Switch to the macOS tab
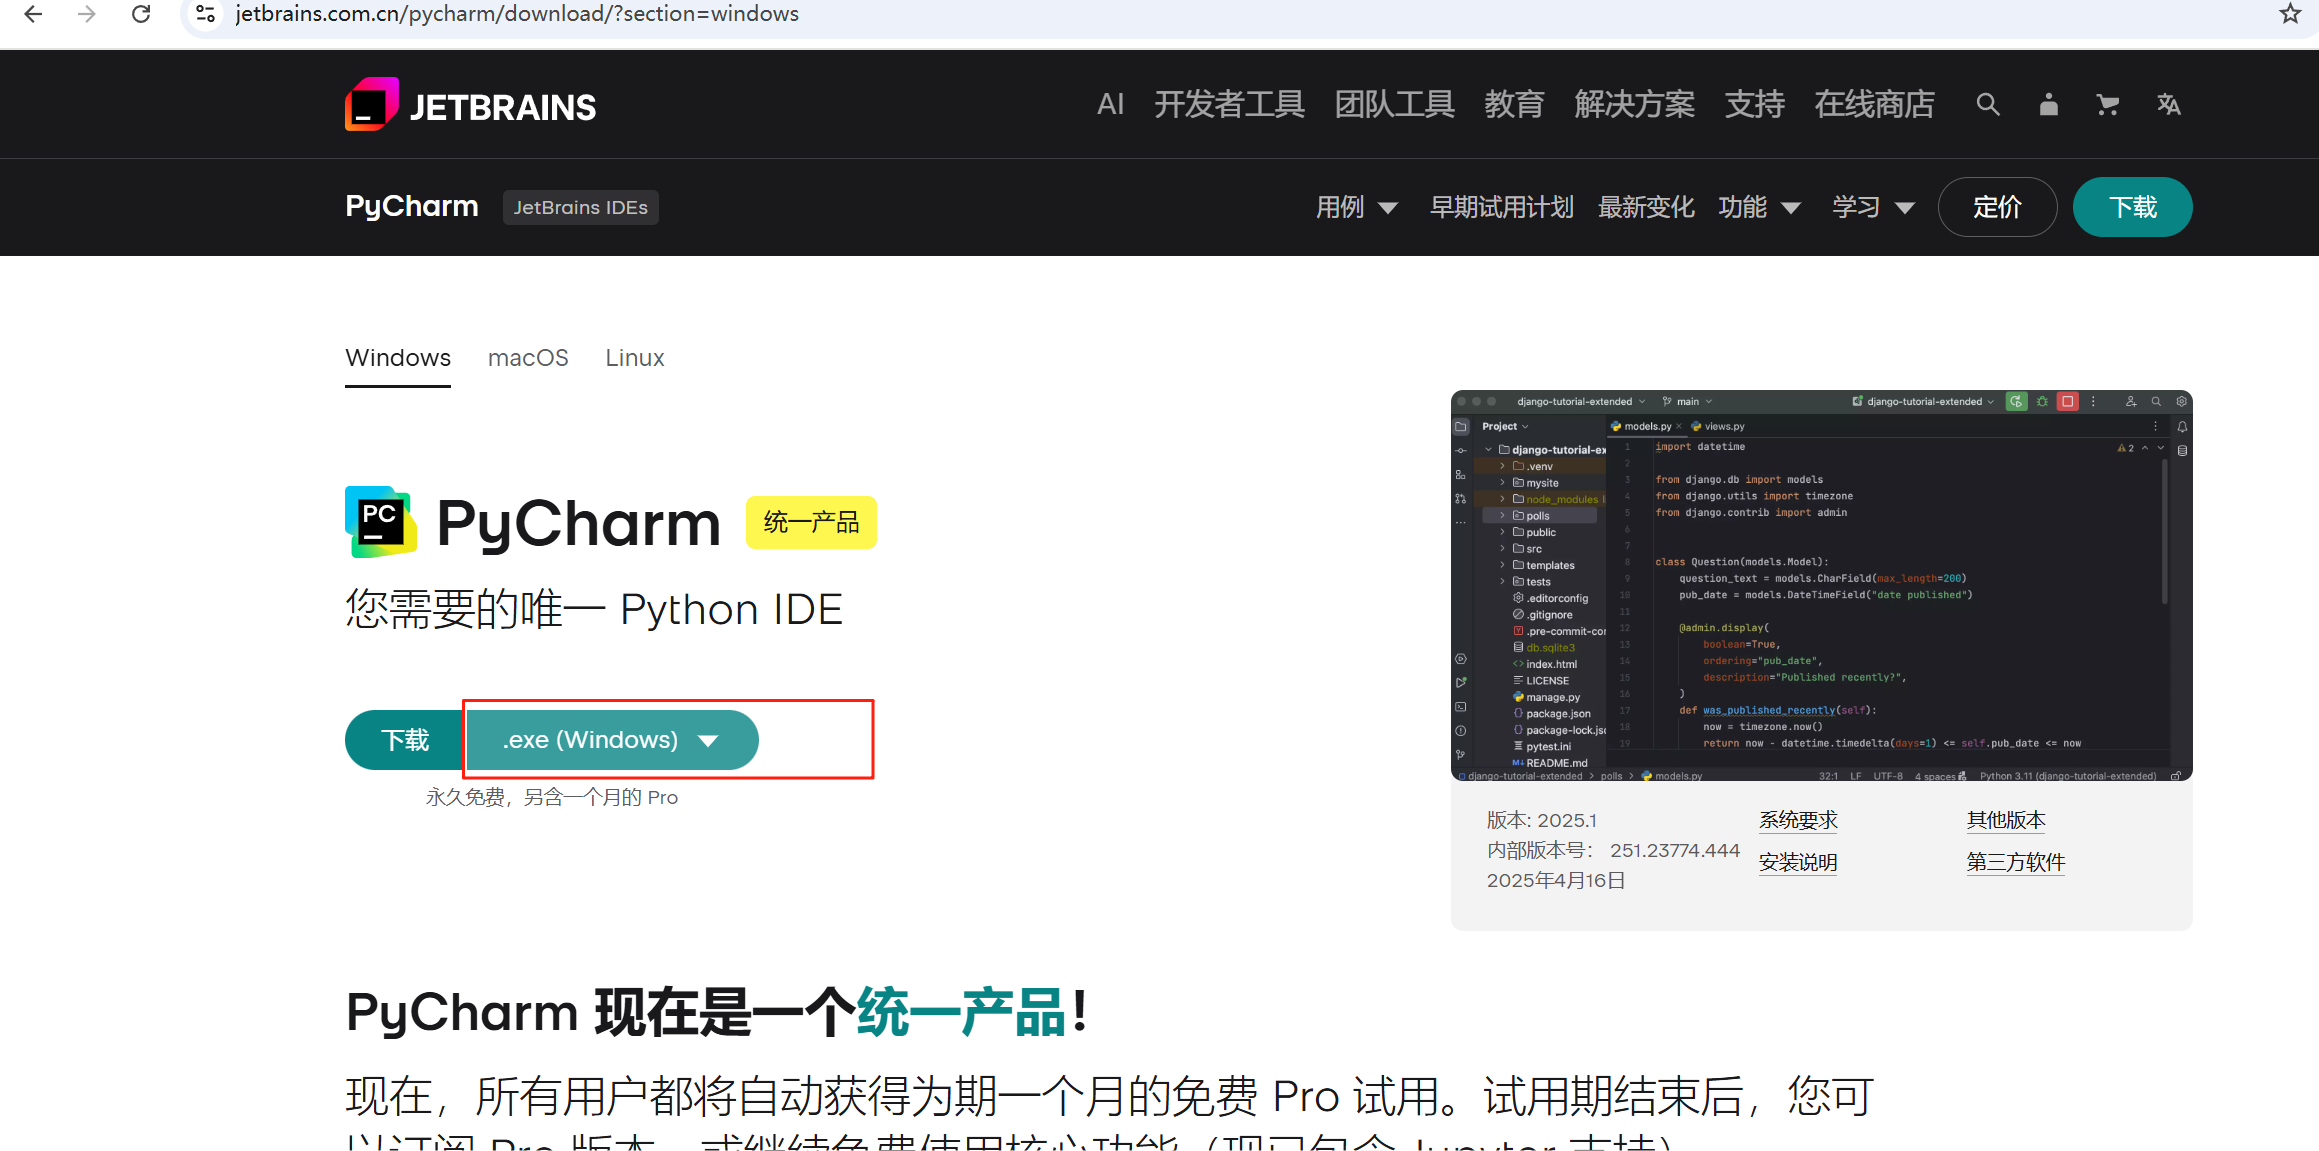This screenshot has width=2319, height=1151. (528, 358)
